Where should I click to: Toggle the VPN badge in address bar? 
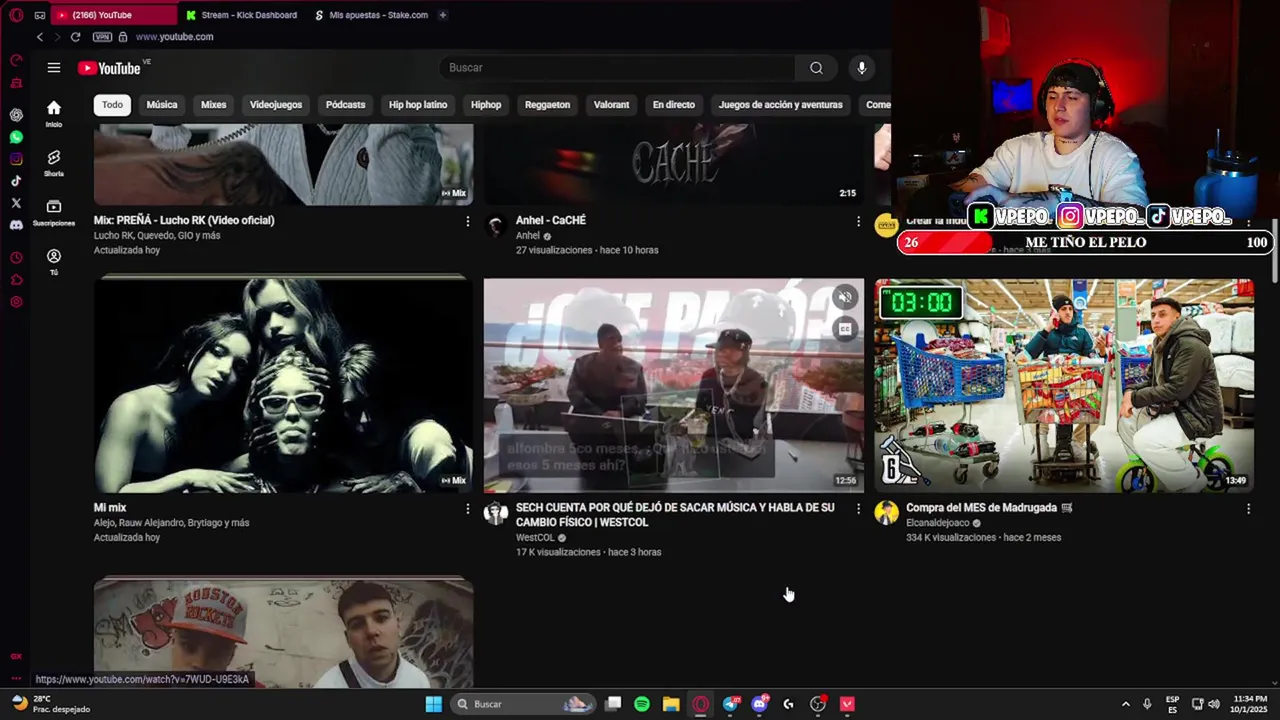pos(102,37)
